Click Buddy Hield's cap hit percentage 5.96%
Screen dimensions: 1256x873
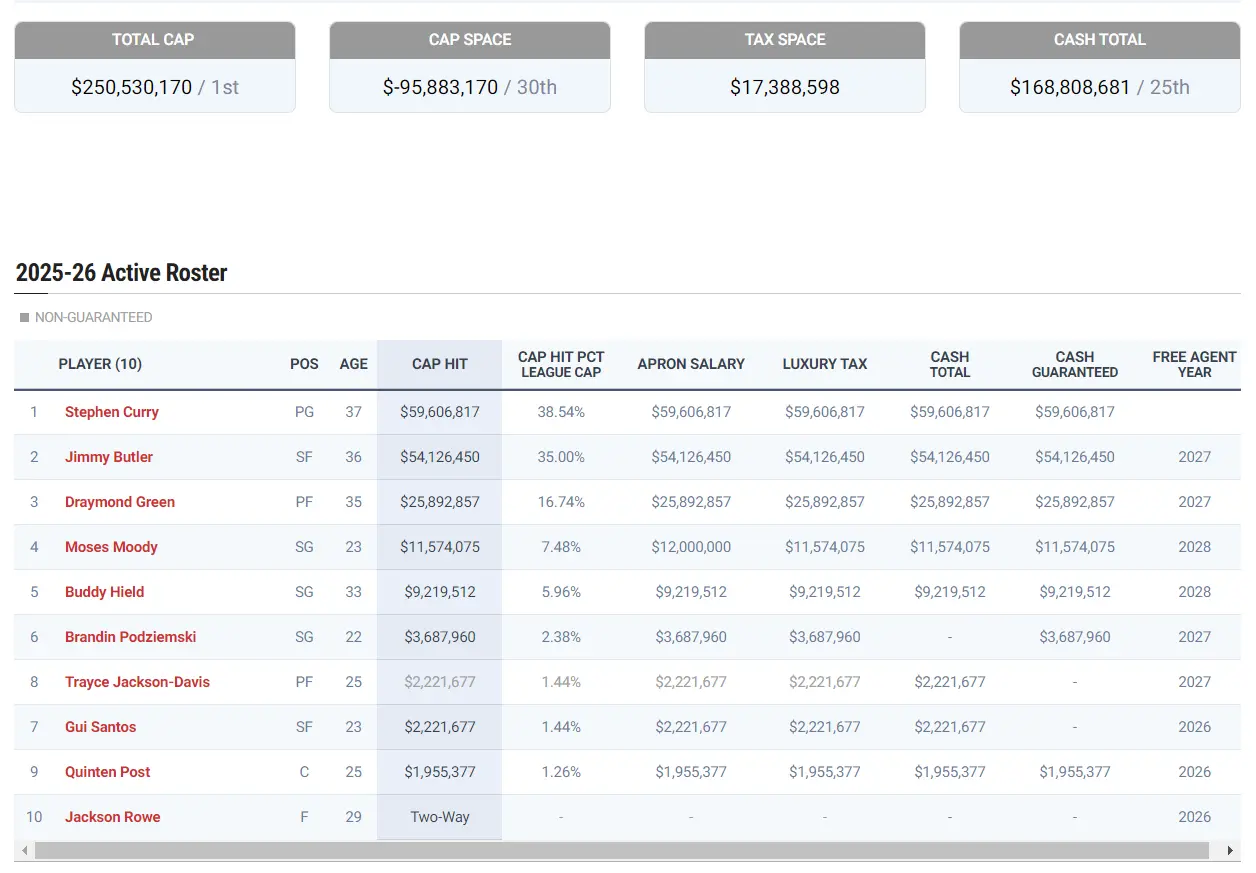[561, 592]
